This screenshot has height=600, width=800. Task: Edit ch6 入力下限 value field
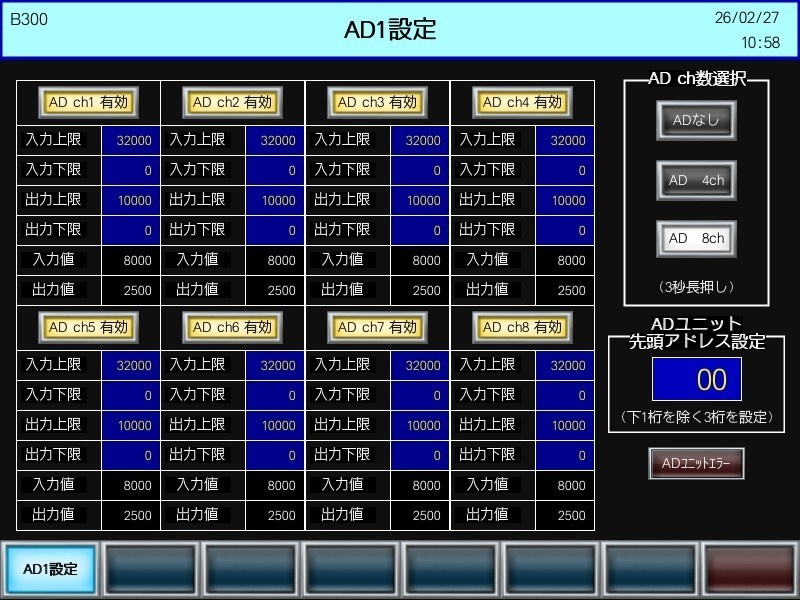tap(275, 395)
